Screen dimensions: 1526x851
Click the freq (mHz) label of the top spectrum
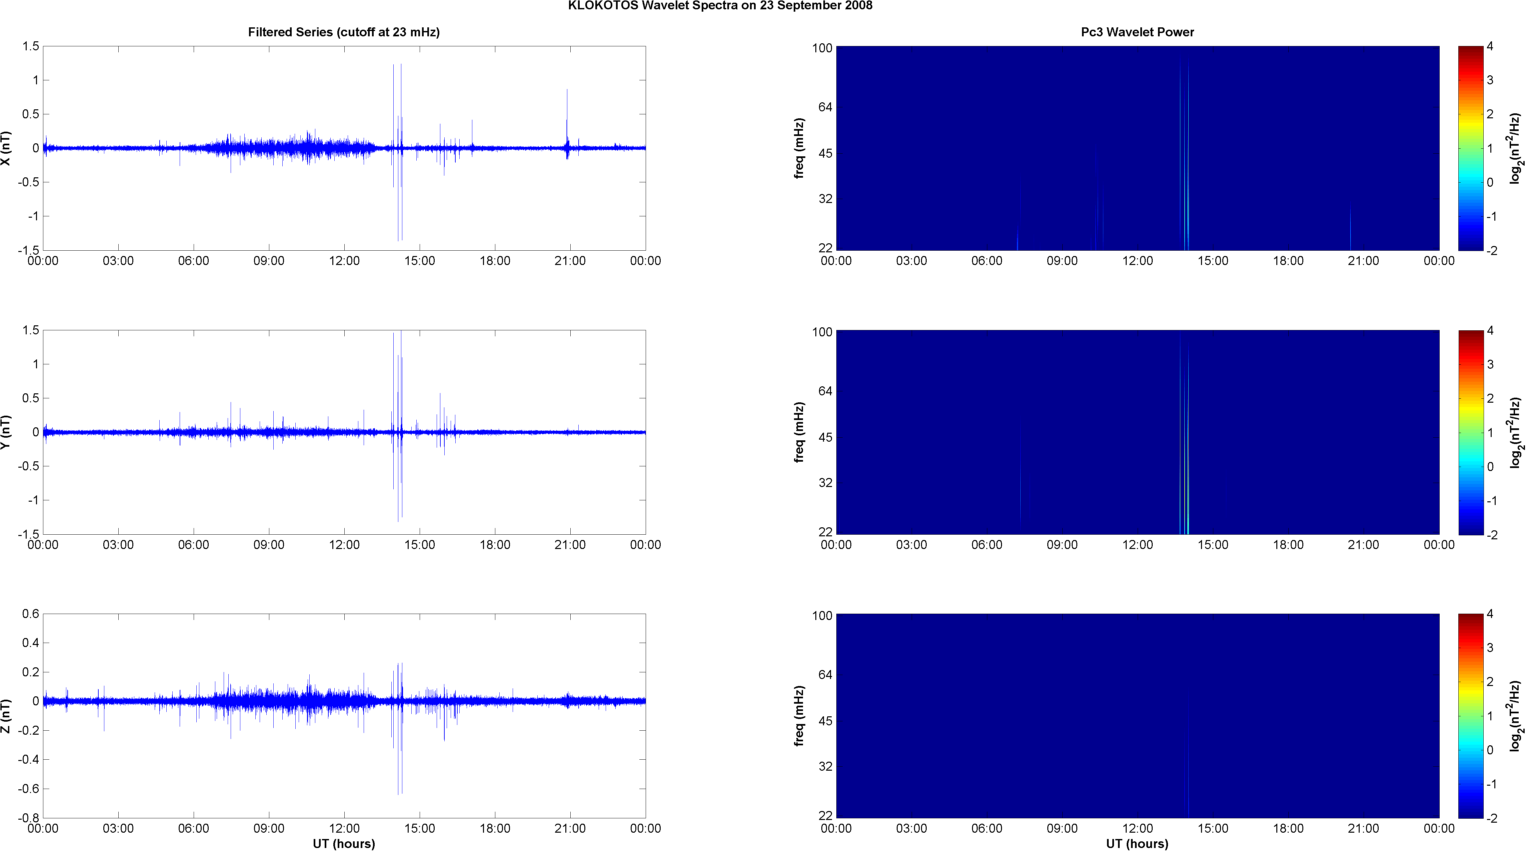tap(800, 148)
